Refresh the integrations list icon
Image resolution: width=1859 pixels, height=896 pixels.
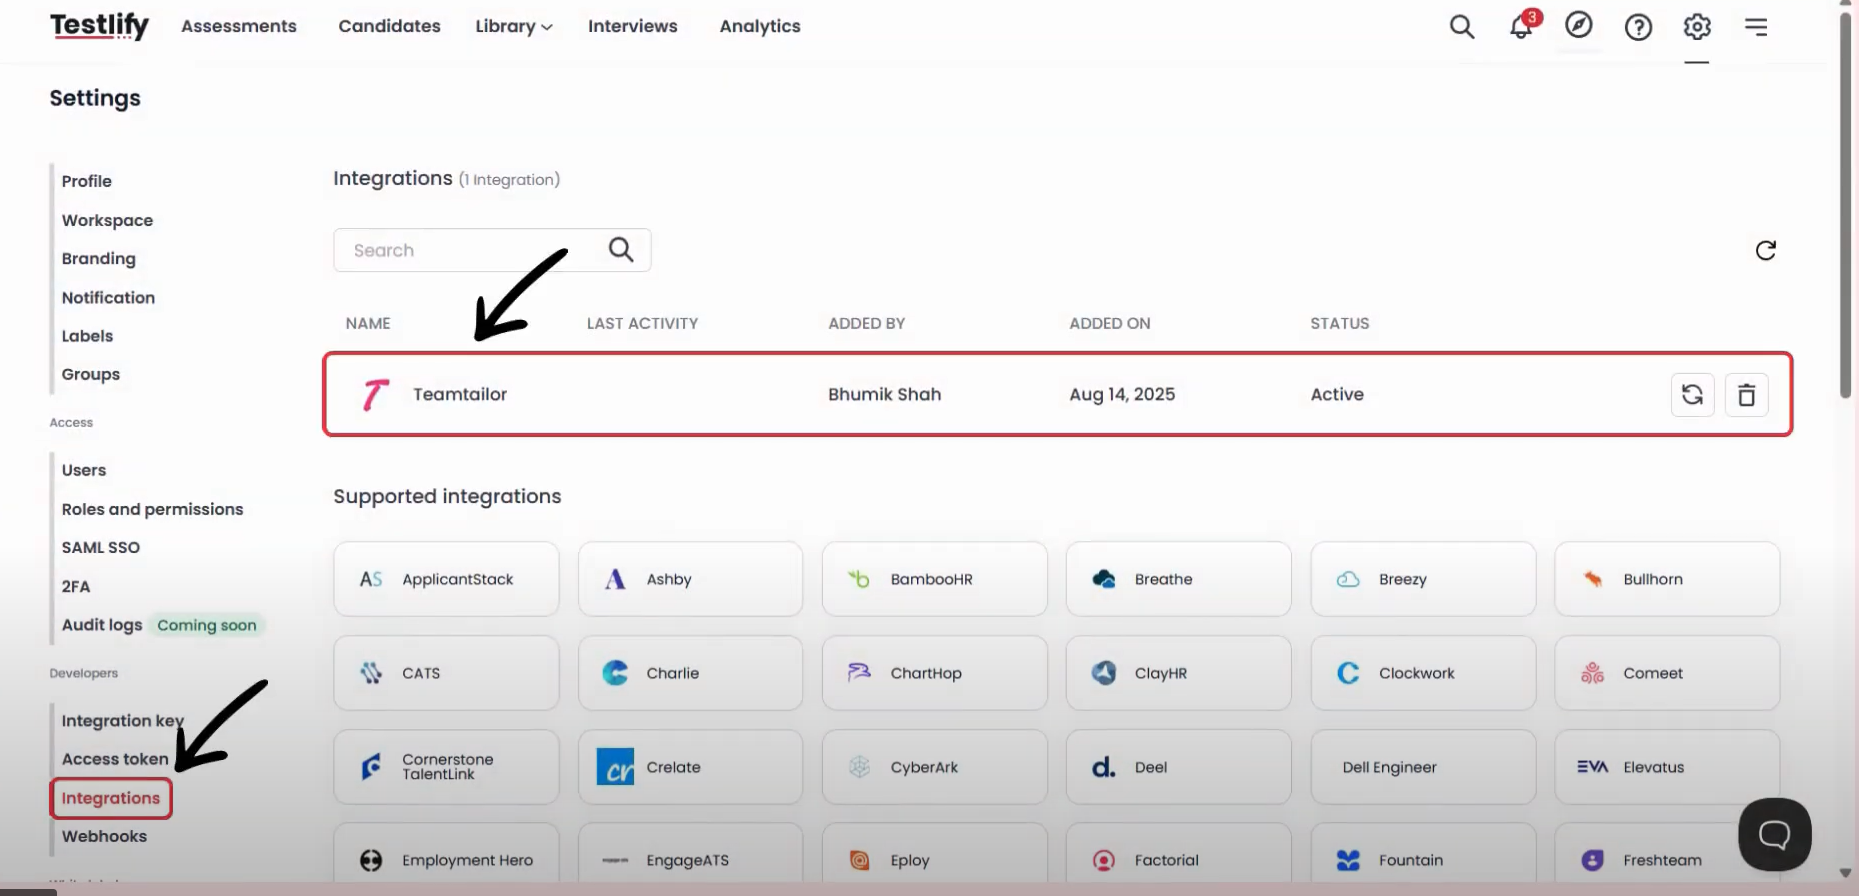1766,250
